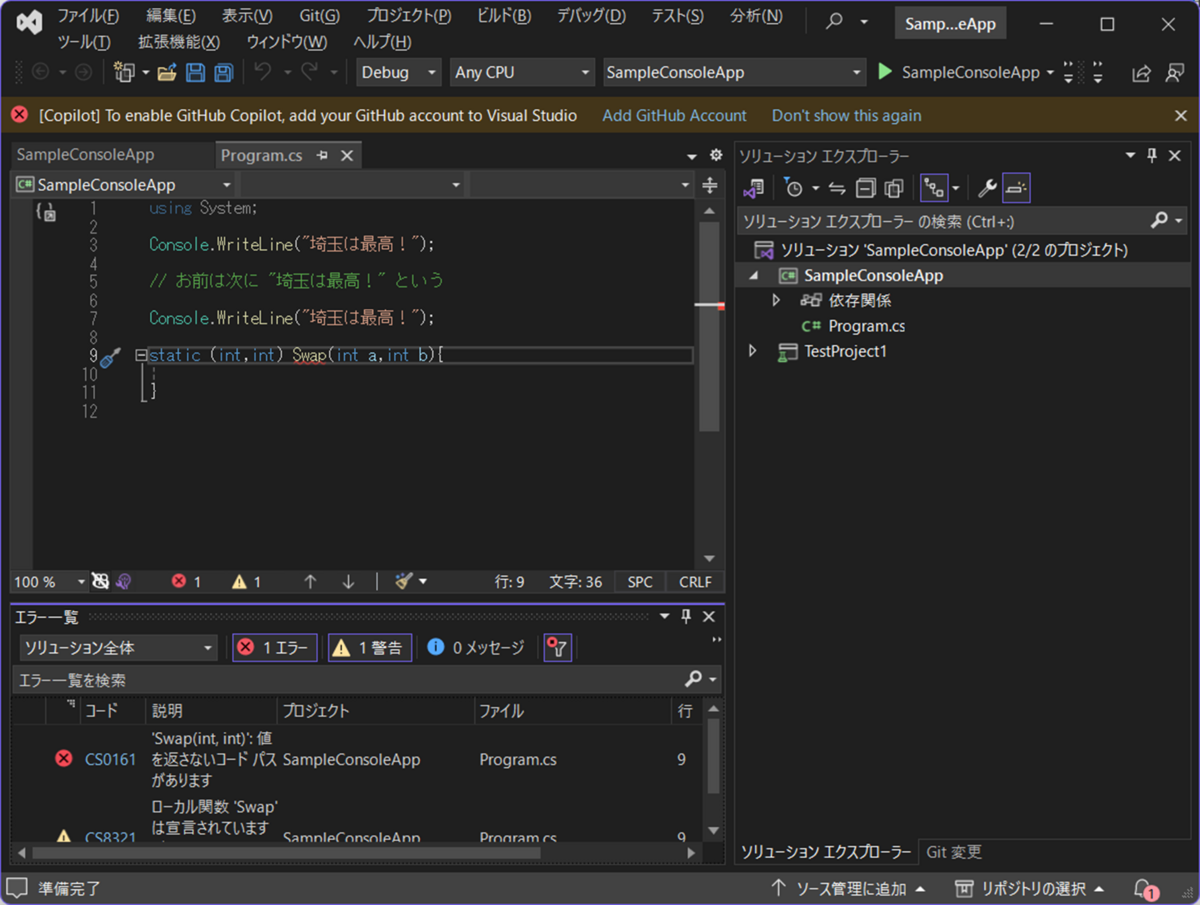Open the Debug configuration dropdown
1200x905 pixels.
398,72
